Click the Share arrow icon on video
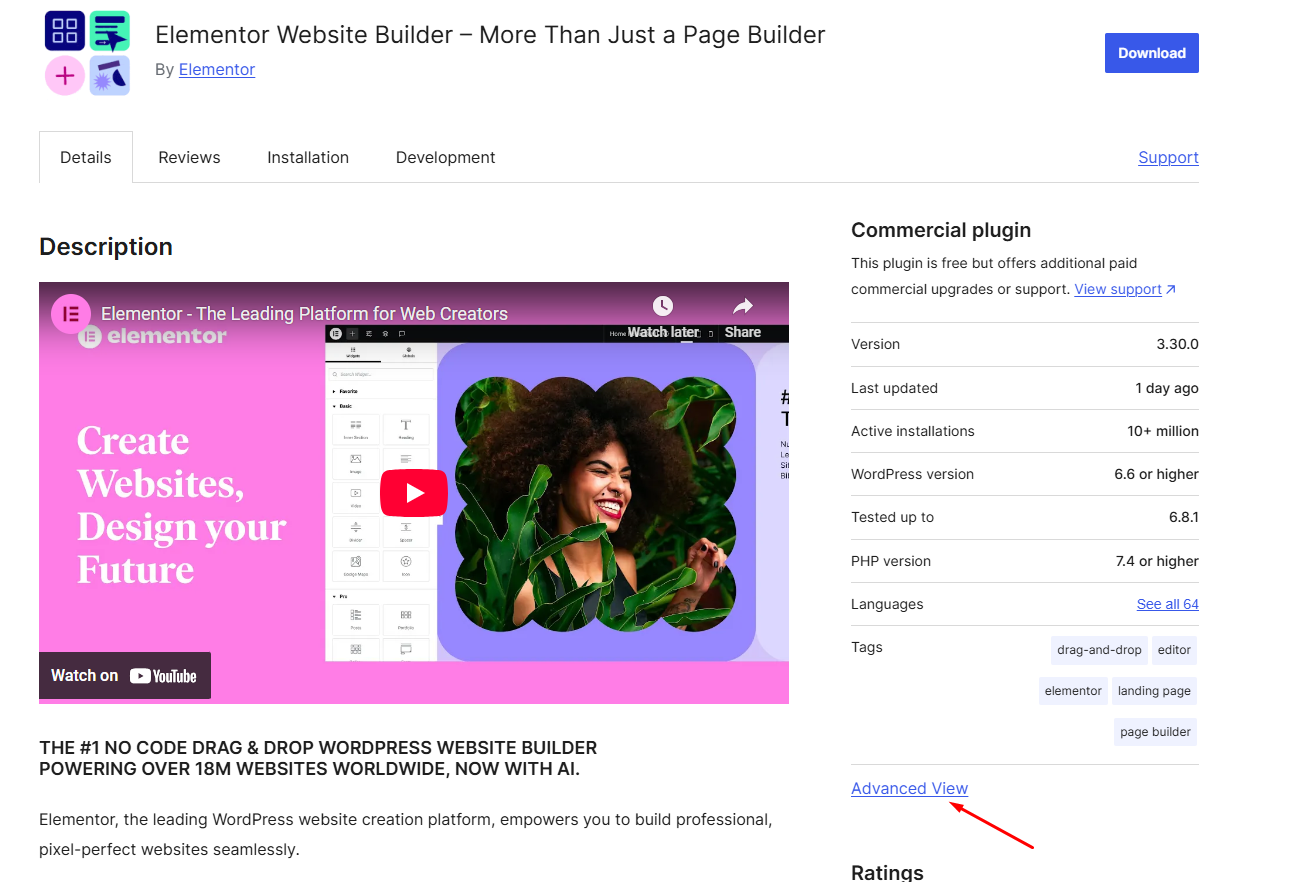The image size is (1298, 882). coord(743,306)
